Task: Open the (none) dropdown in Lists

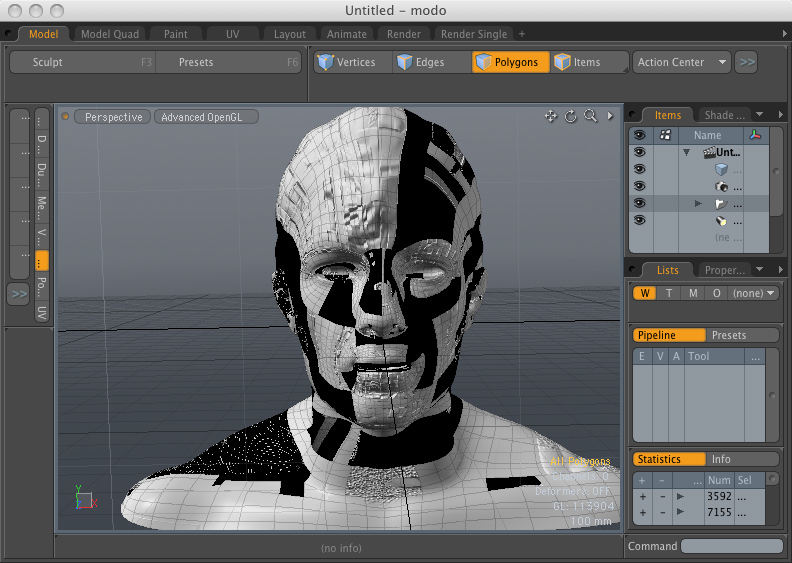Action: click(753, 293)
